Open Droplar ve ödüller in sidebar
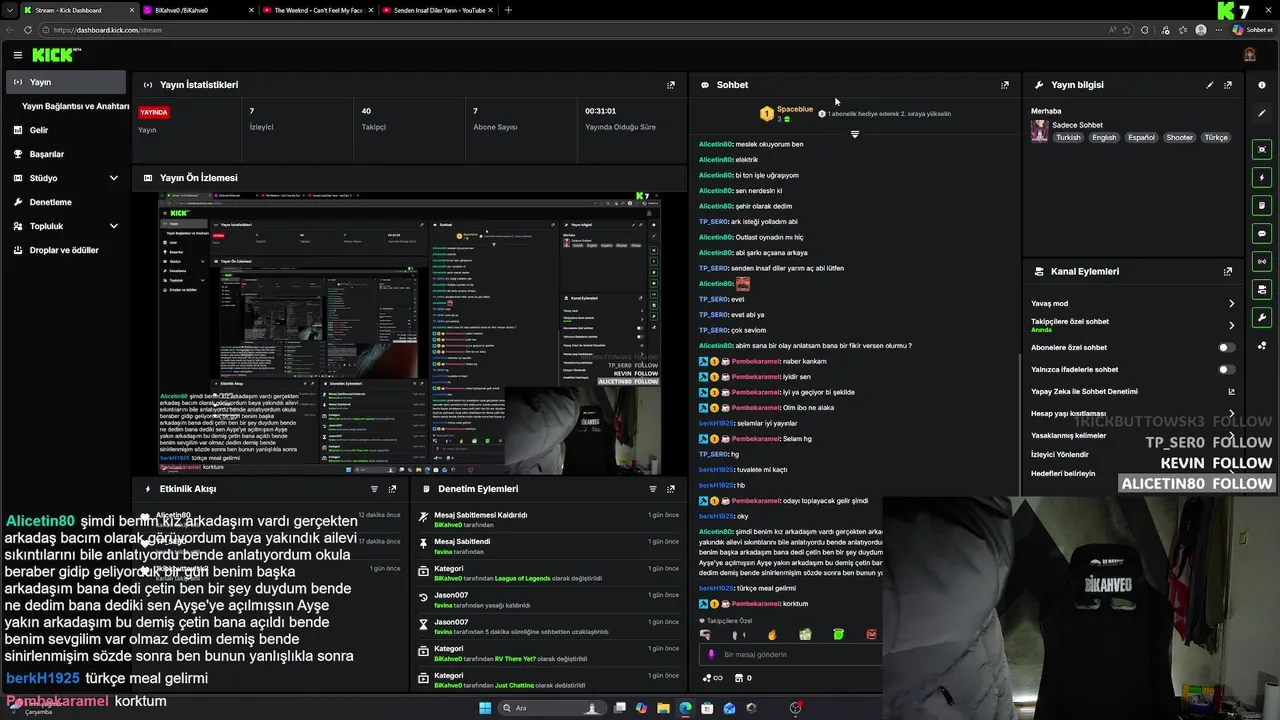The width and height of the screenshot is (1280, 720). pos(68,250)
